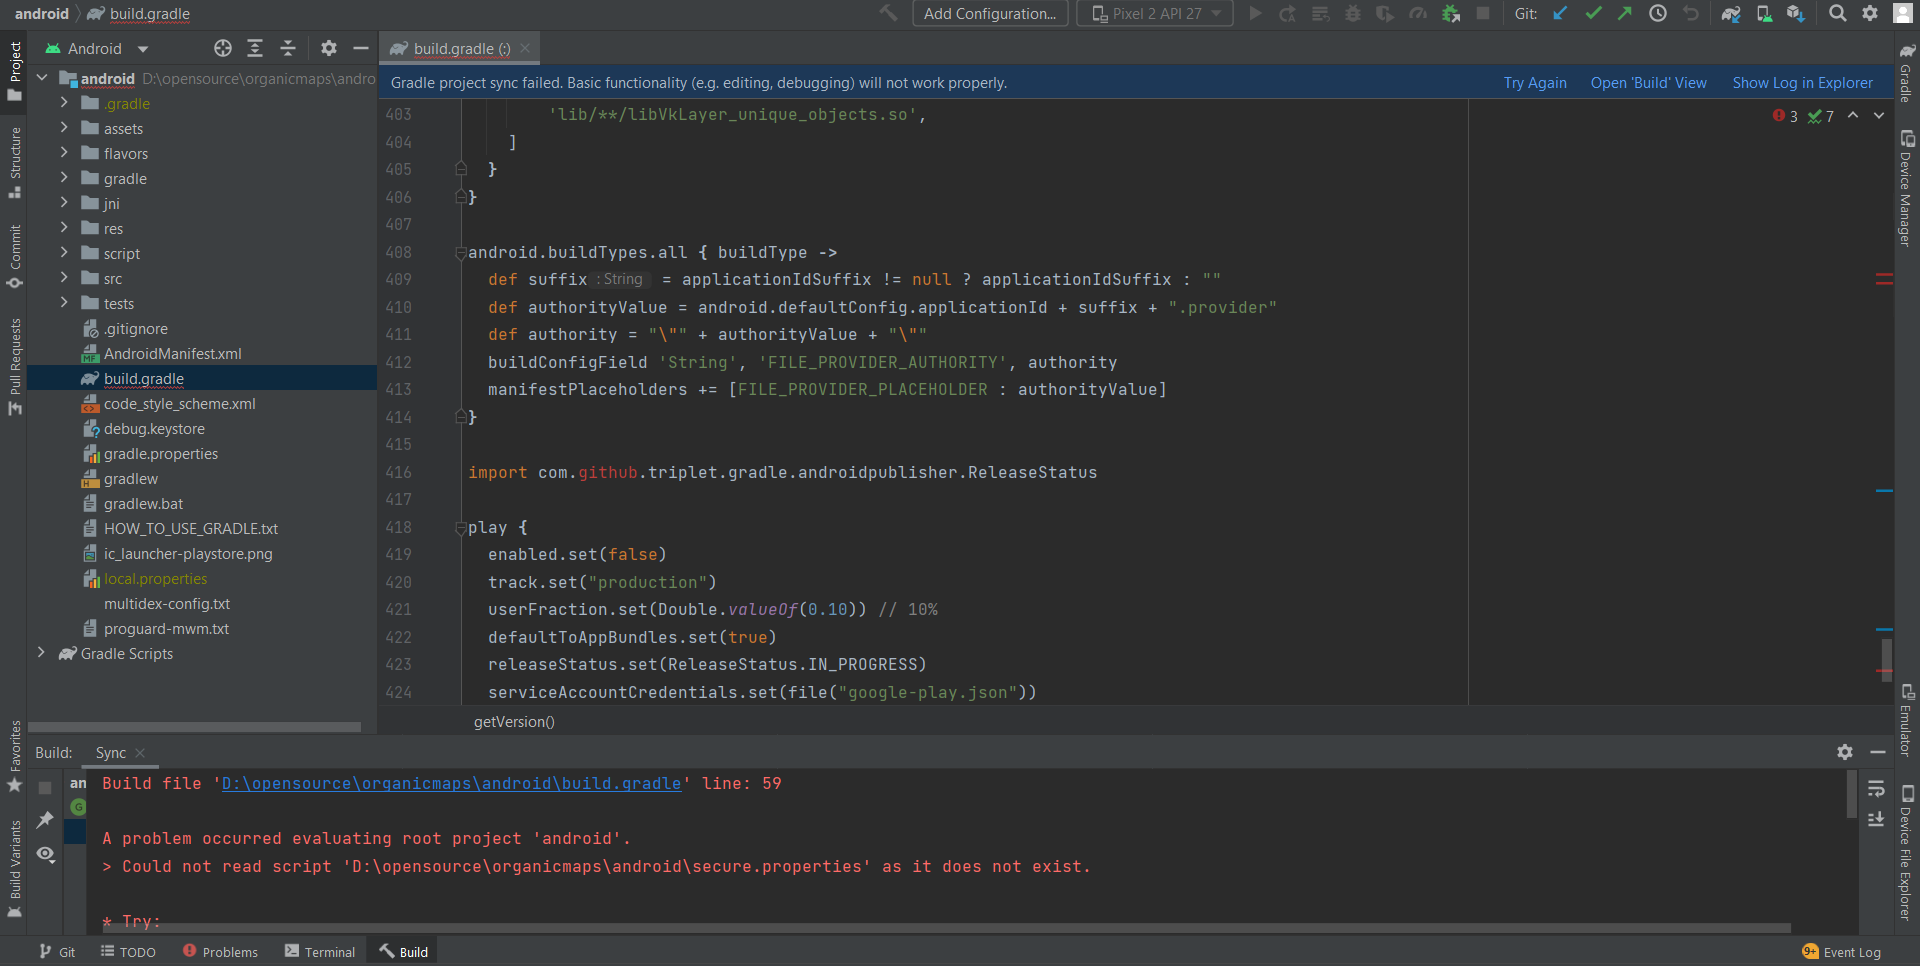
Task: Toggle Pin Tab icon in Build panel
Action: [45, 820]
